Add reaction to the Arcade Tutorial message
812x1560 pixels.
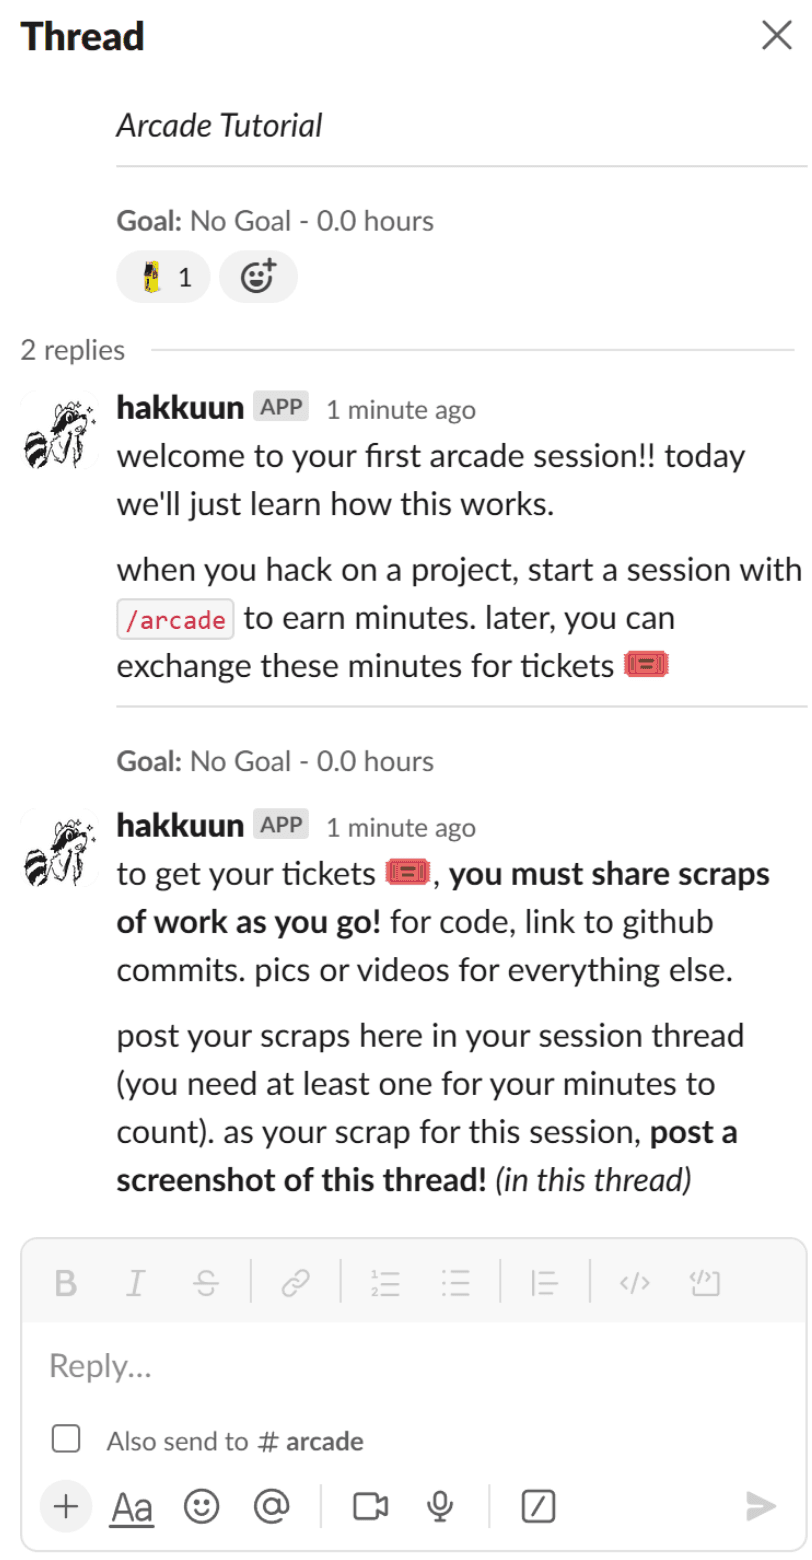coord(258,277)
